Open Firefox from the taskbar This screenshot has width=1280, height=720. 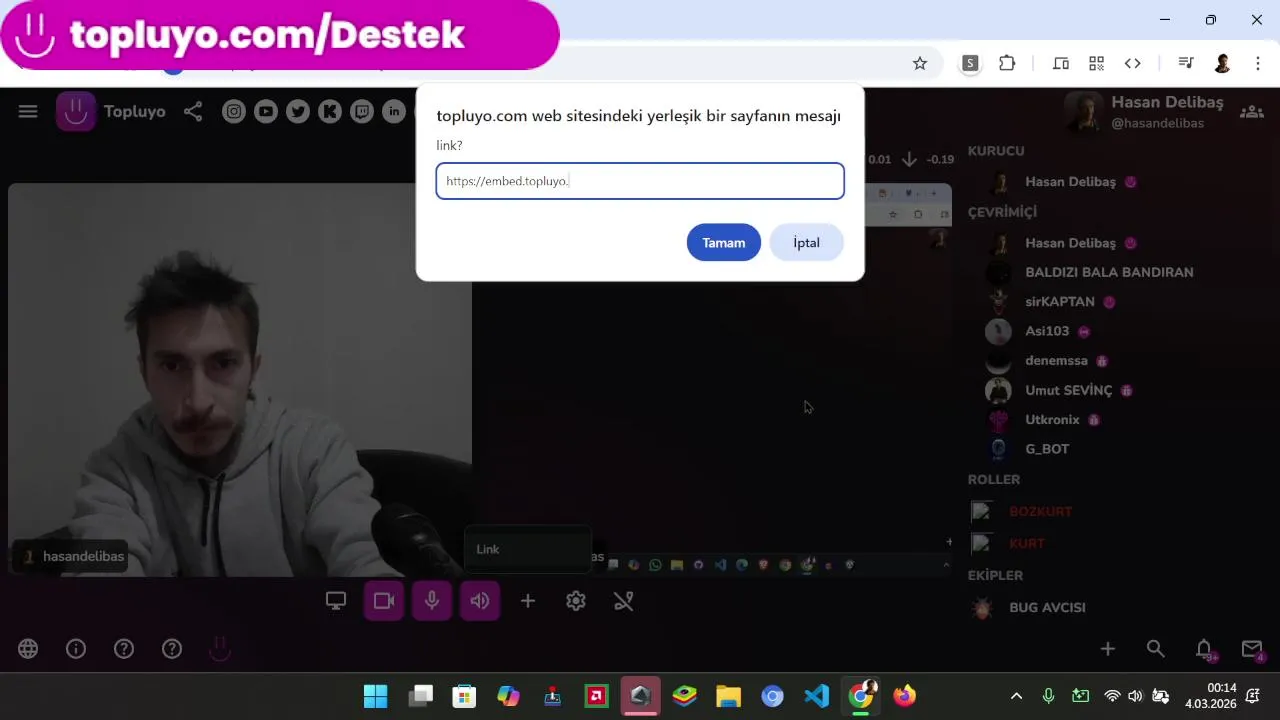(904, 696)
